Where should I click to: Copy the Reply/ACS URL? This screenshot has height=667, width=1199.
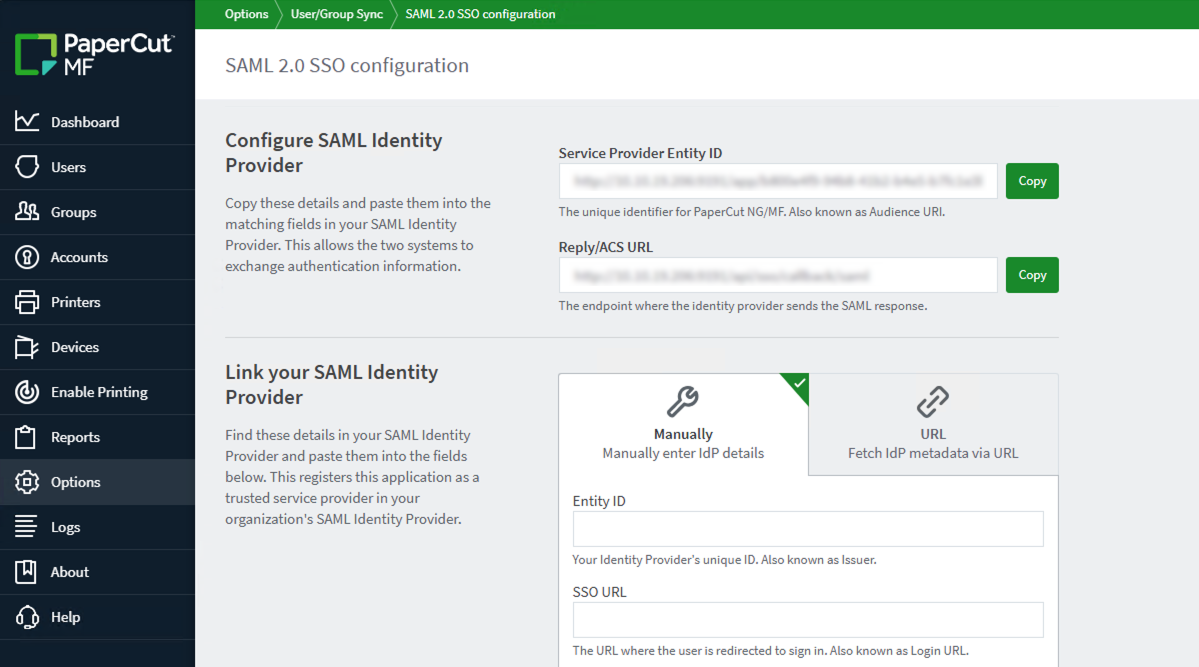tap(1032, 275)
